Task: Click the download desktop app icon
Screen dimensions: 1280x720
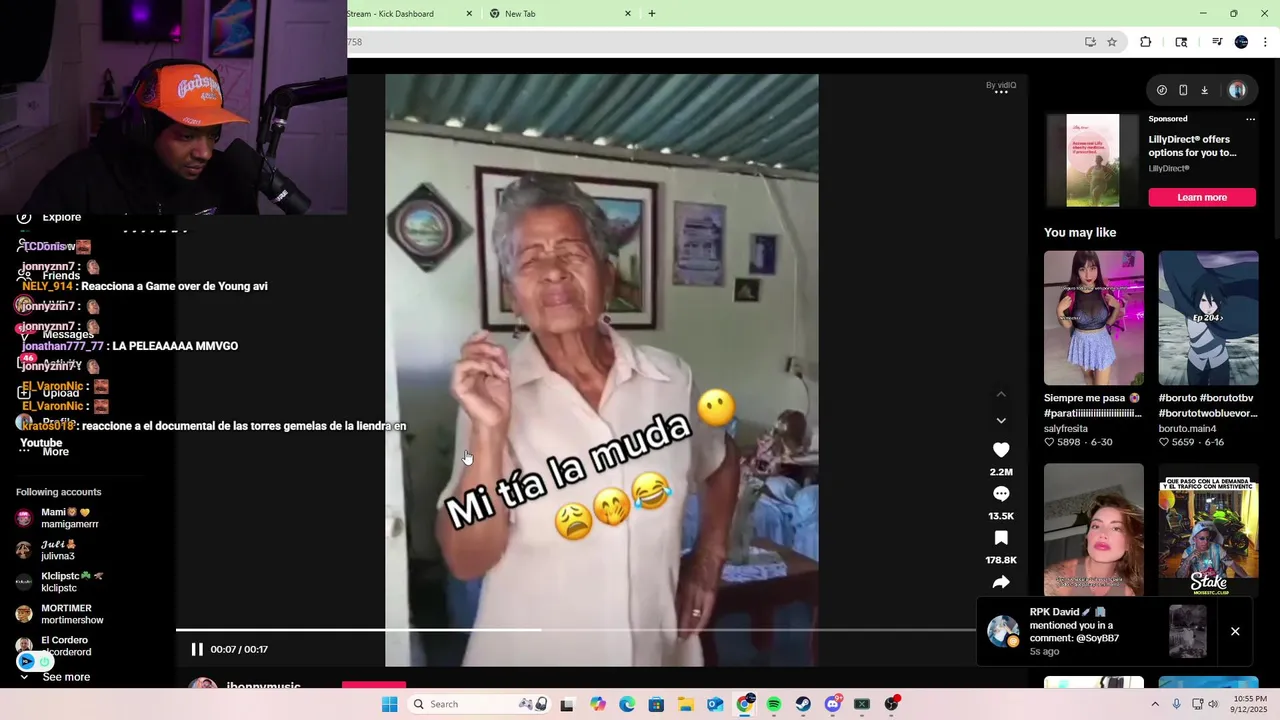Action: click(1204, 90)
